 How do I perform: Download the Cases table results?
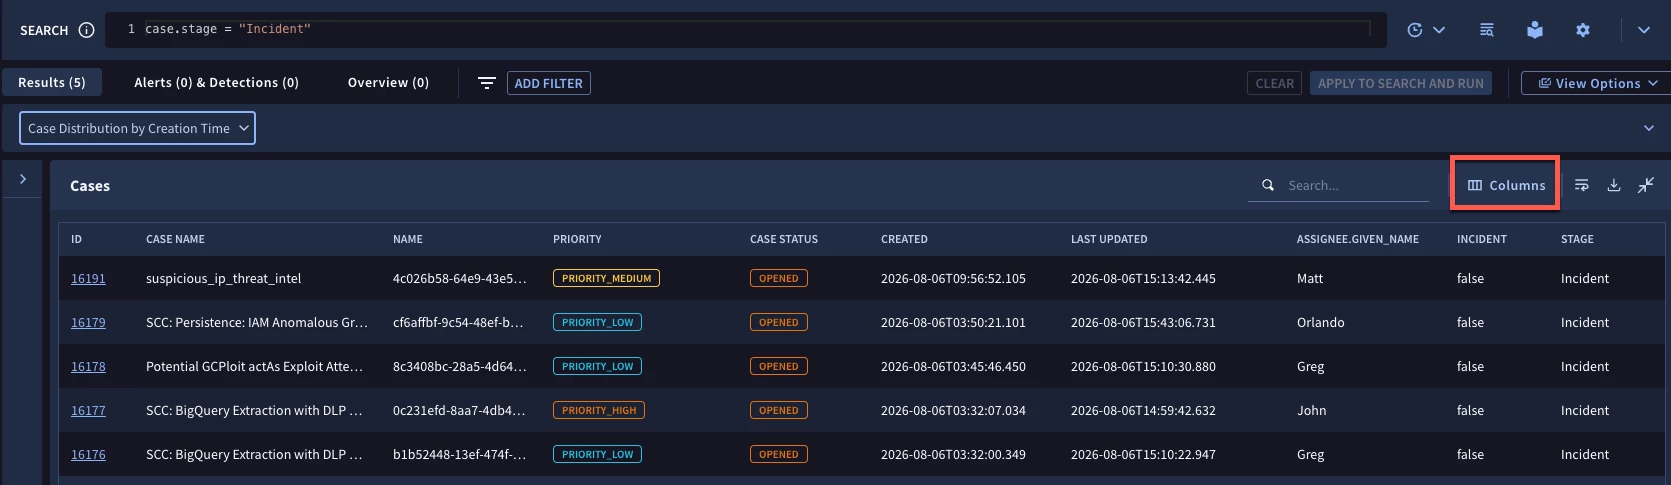point(1614,185)
